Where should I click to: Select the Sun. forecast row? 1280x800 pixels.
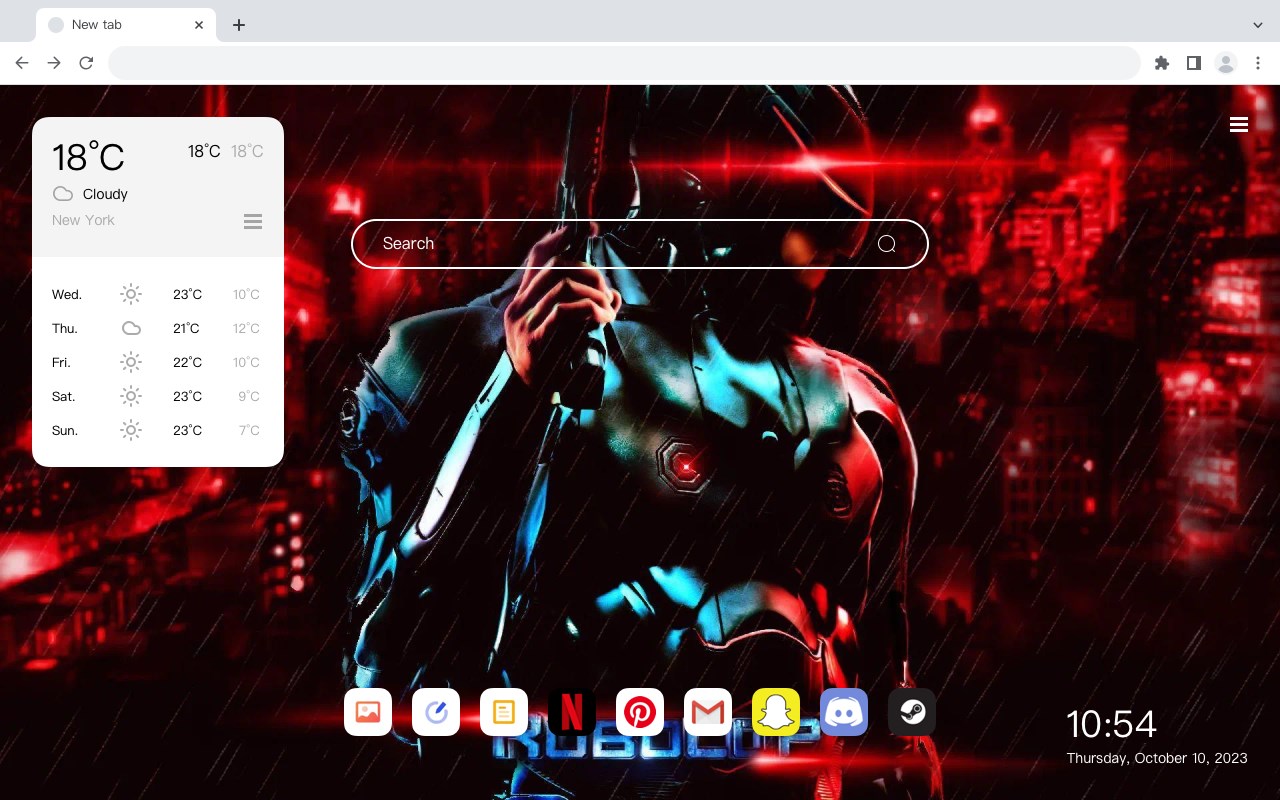[x=156, y=430]
